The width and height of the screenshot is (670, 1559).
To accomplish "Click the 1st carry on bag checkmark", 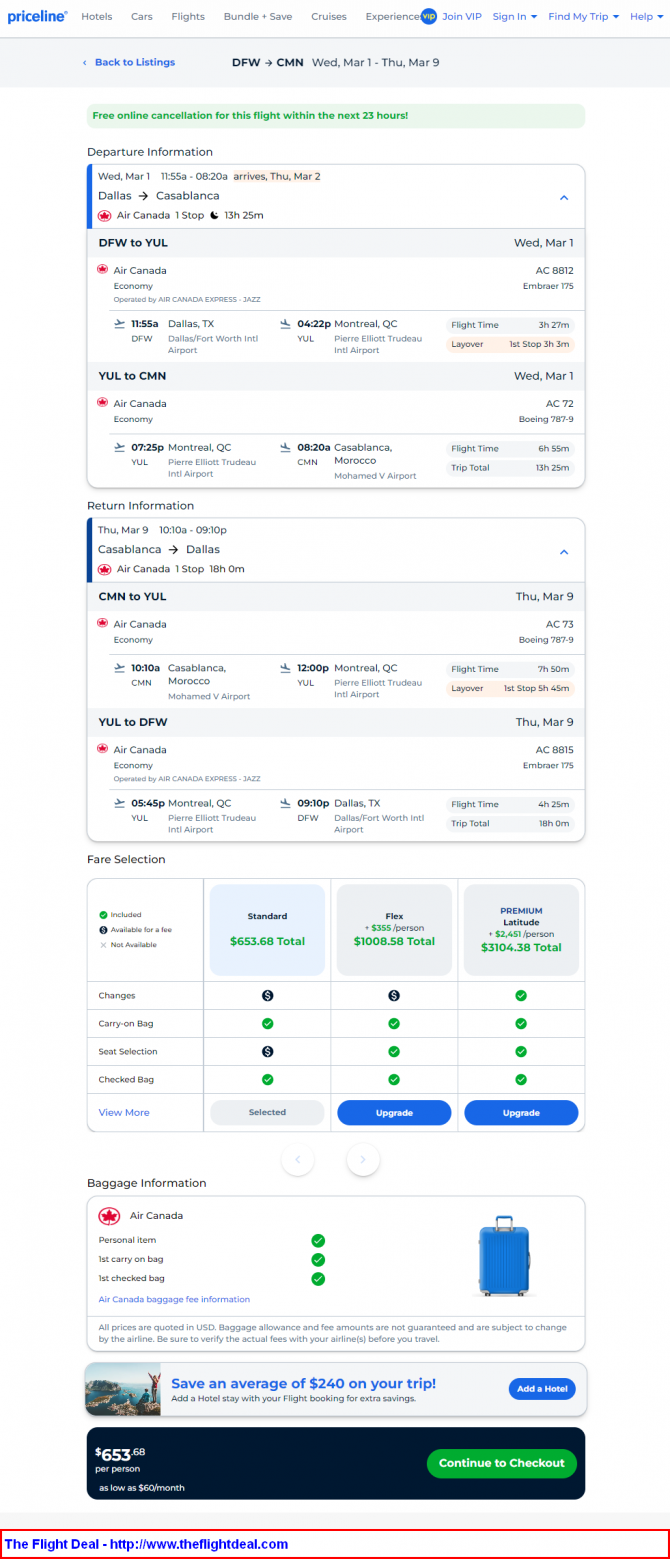I will coord(318,1260).
